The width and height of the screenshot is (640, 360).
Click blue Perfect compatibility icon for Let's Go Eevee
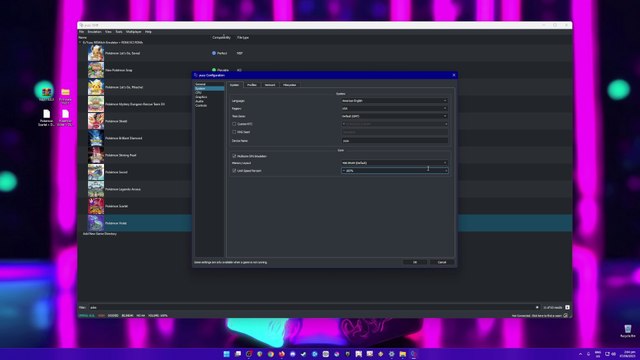pyautogui.click(x=214, y=53)
